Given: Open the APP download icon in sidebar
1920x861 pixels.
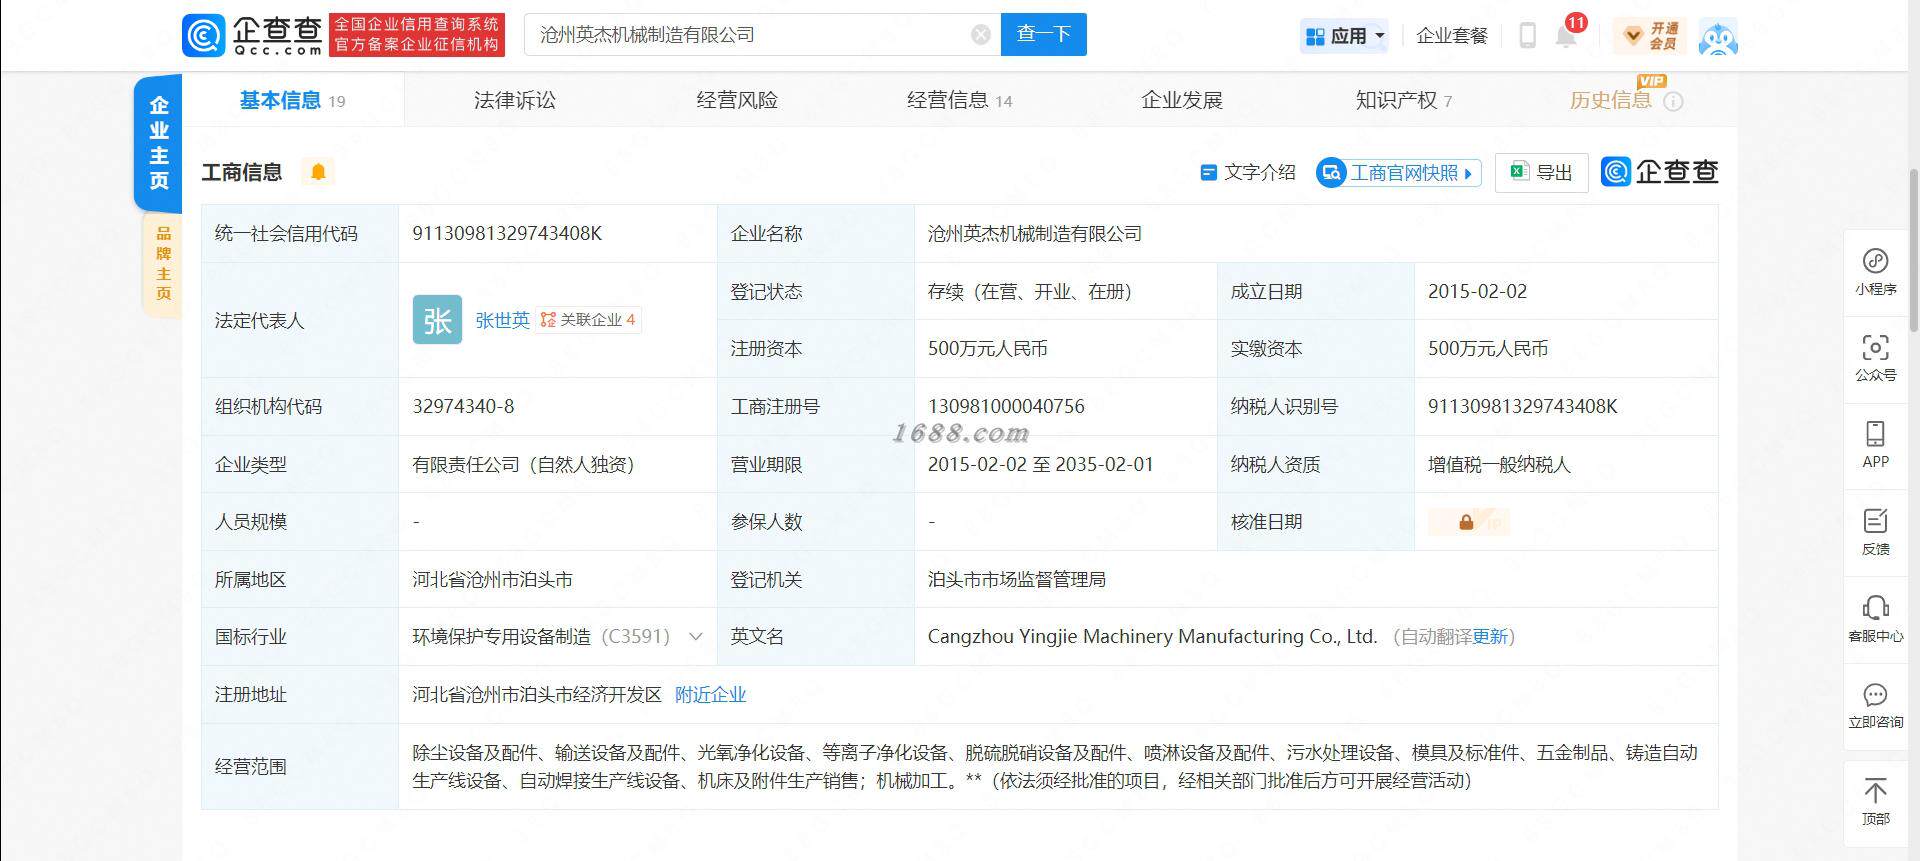Looking at the screenshot, I should [1875, 445].
